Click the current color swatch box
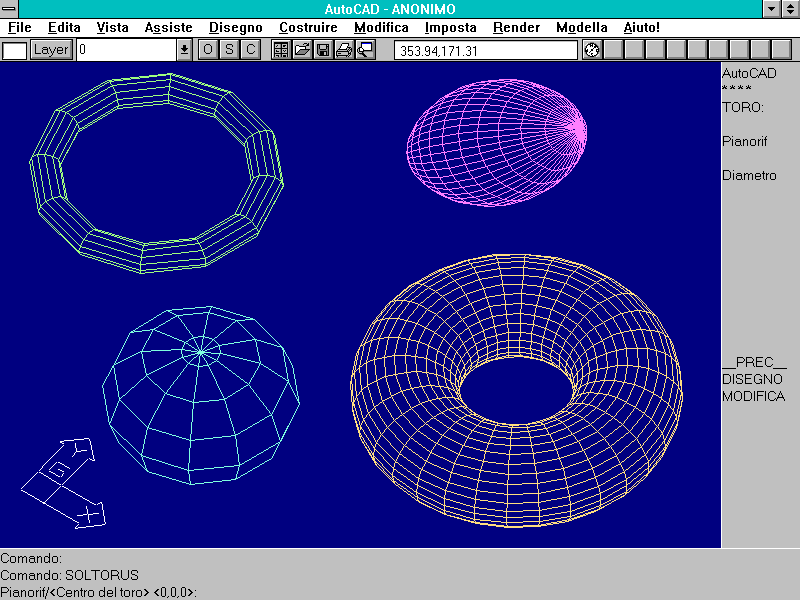The image size is (800, 600). click(15, 51)
